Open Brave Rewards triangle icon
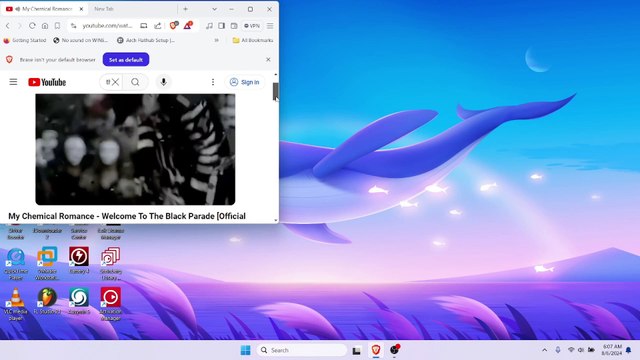640x360 pixels. (188, 25)
